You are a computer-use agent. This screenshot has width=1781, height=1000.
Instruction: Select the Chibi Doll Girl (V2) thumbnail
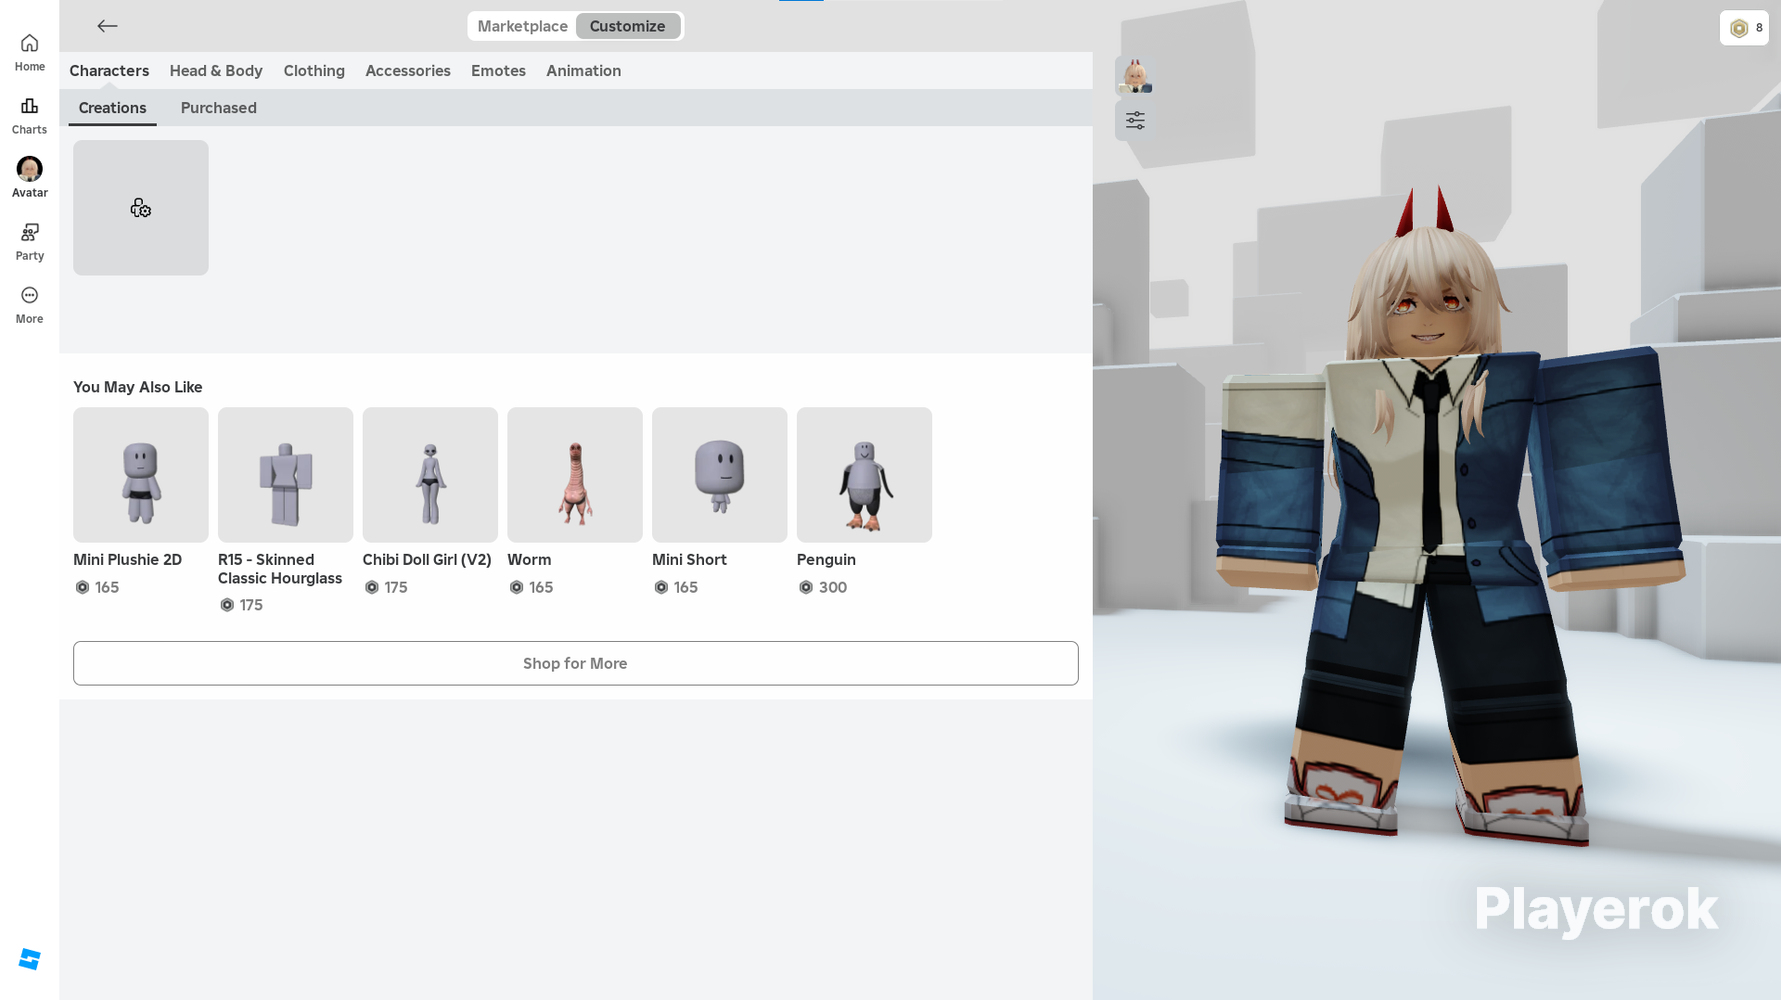point(430,475)
